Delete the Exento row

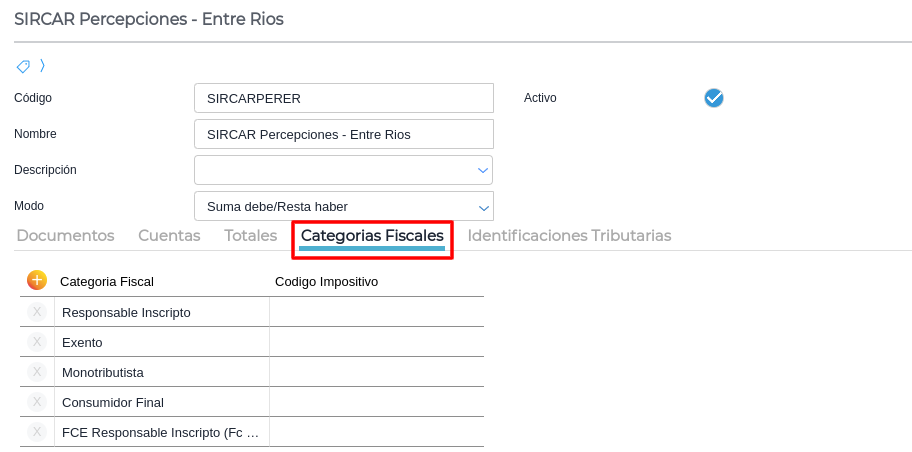[37, 342]
